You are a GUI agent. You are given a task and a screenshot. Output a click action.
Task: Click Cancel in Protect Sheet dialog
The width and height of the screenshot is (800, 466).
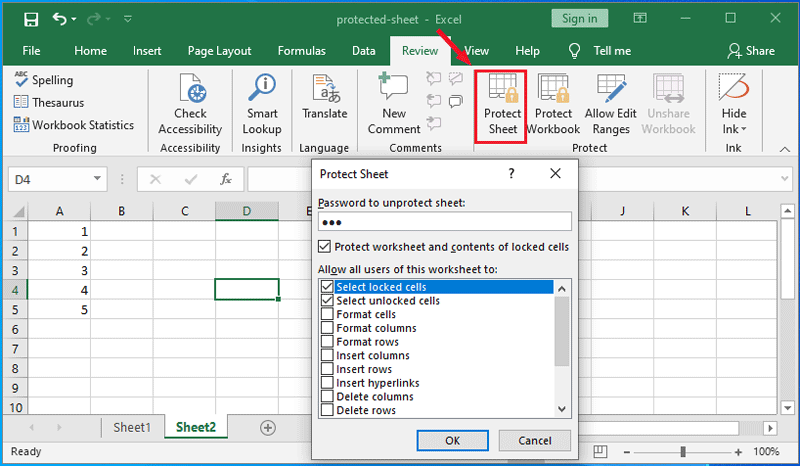(x=535, y=440)
